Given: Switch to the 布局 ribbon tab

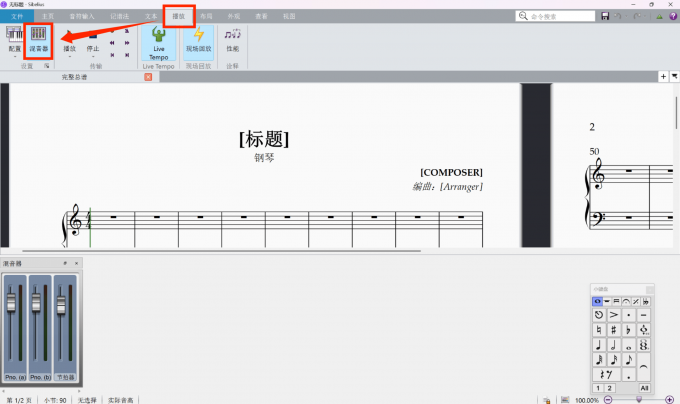Looking at the screenshot, I should [x=206, y=16].
